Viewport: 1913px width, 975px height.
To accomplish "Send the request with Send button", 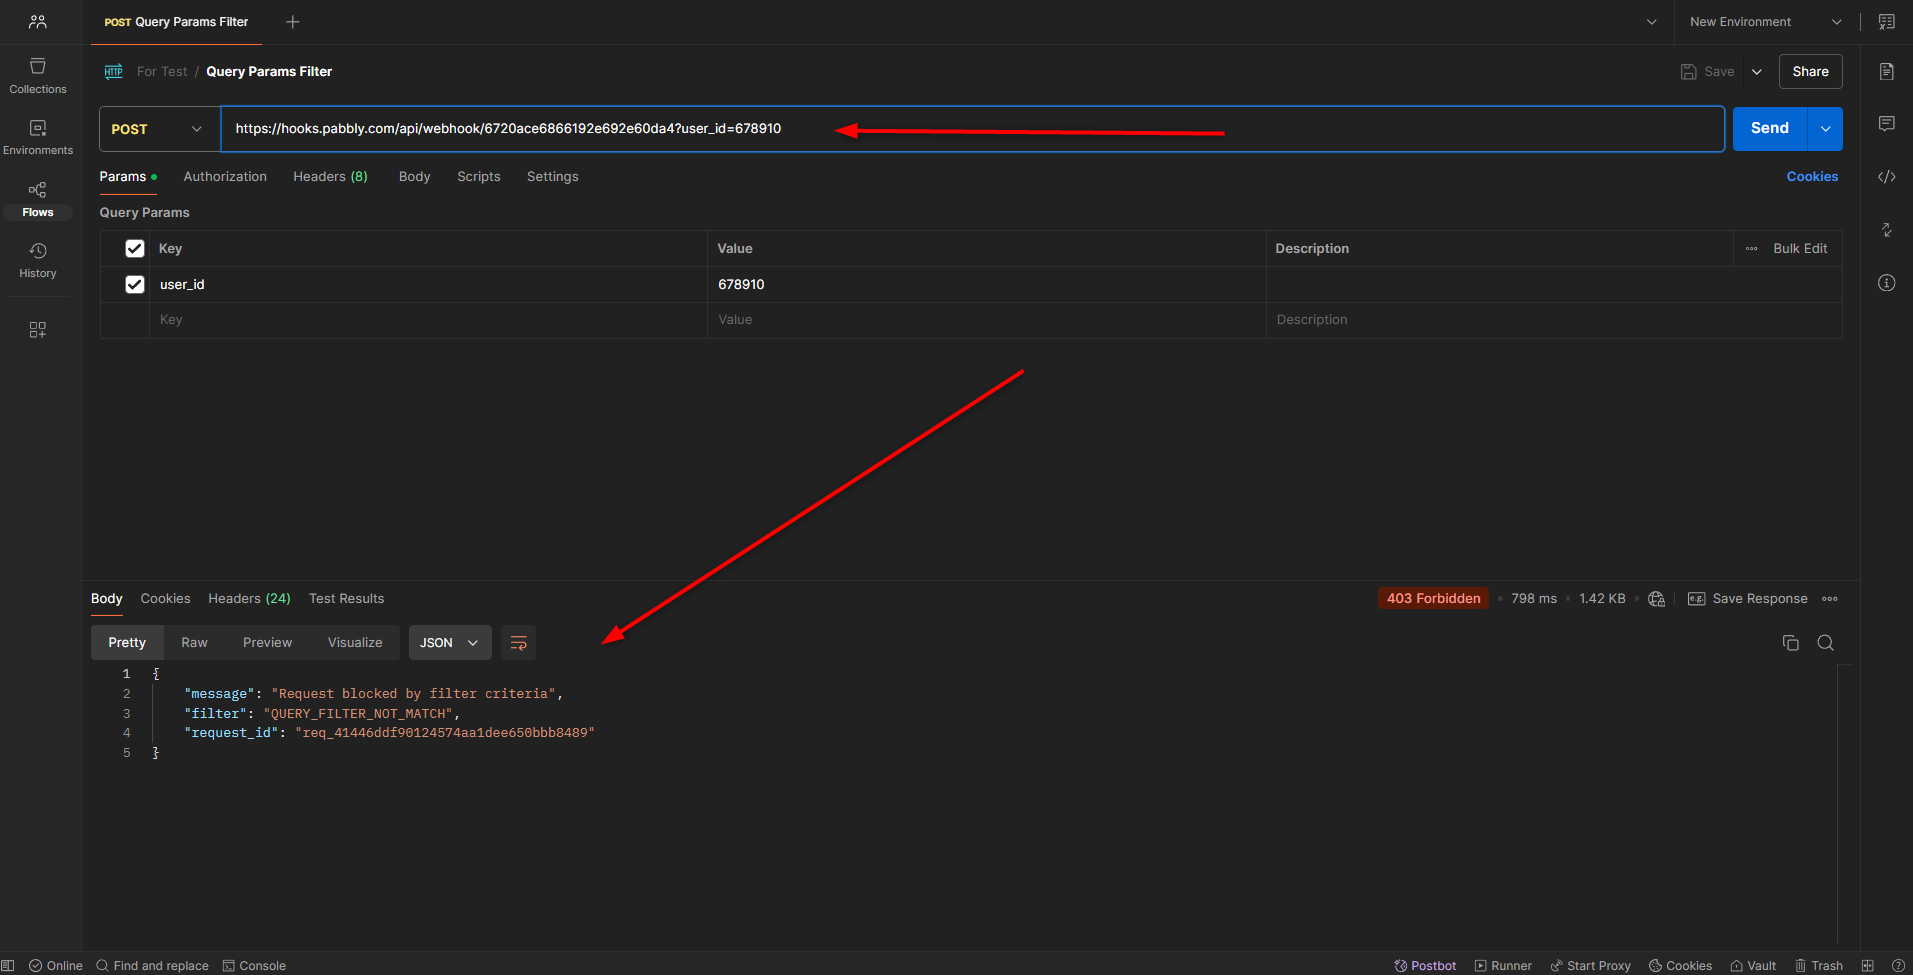I will click(1769, 129).
